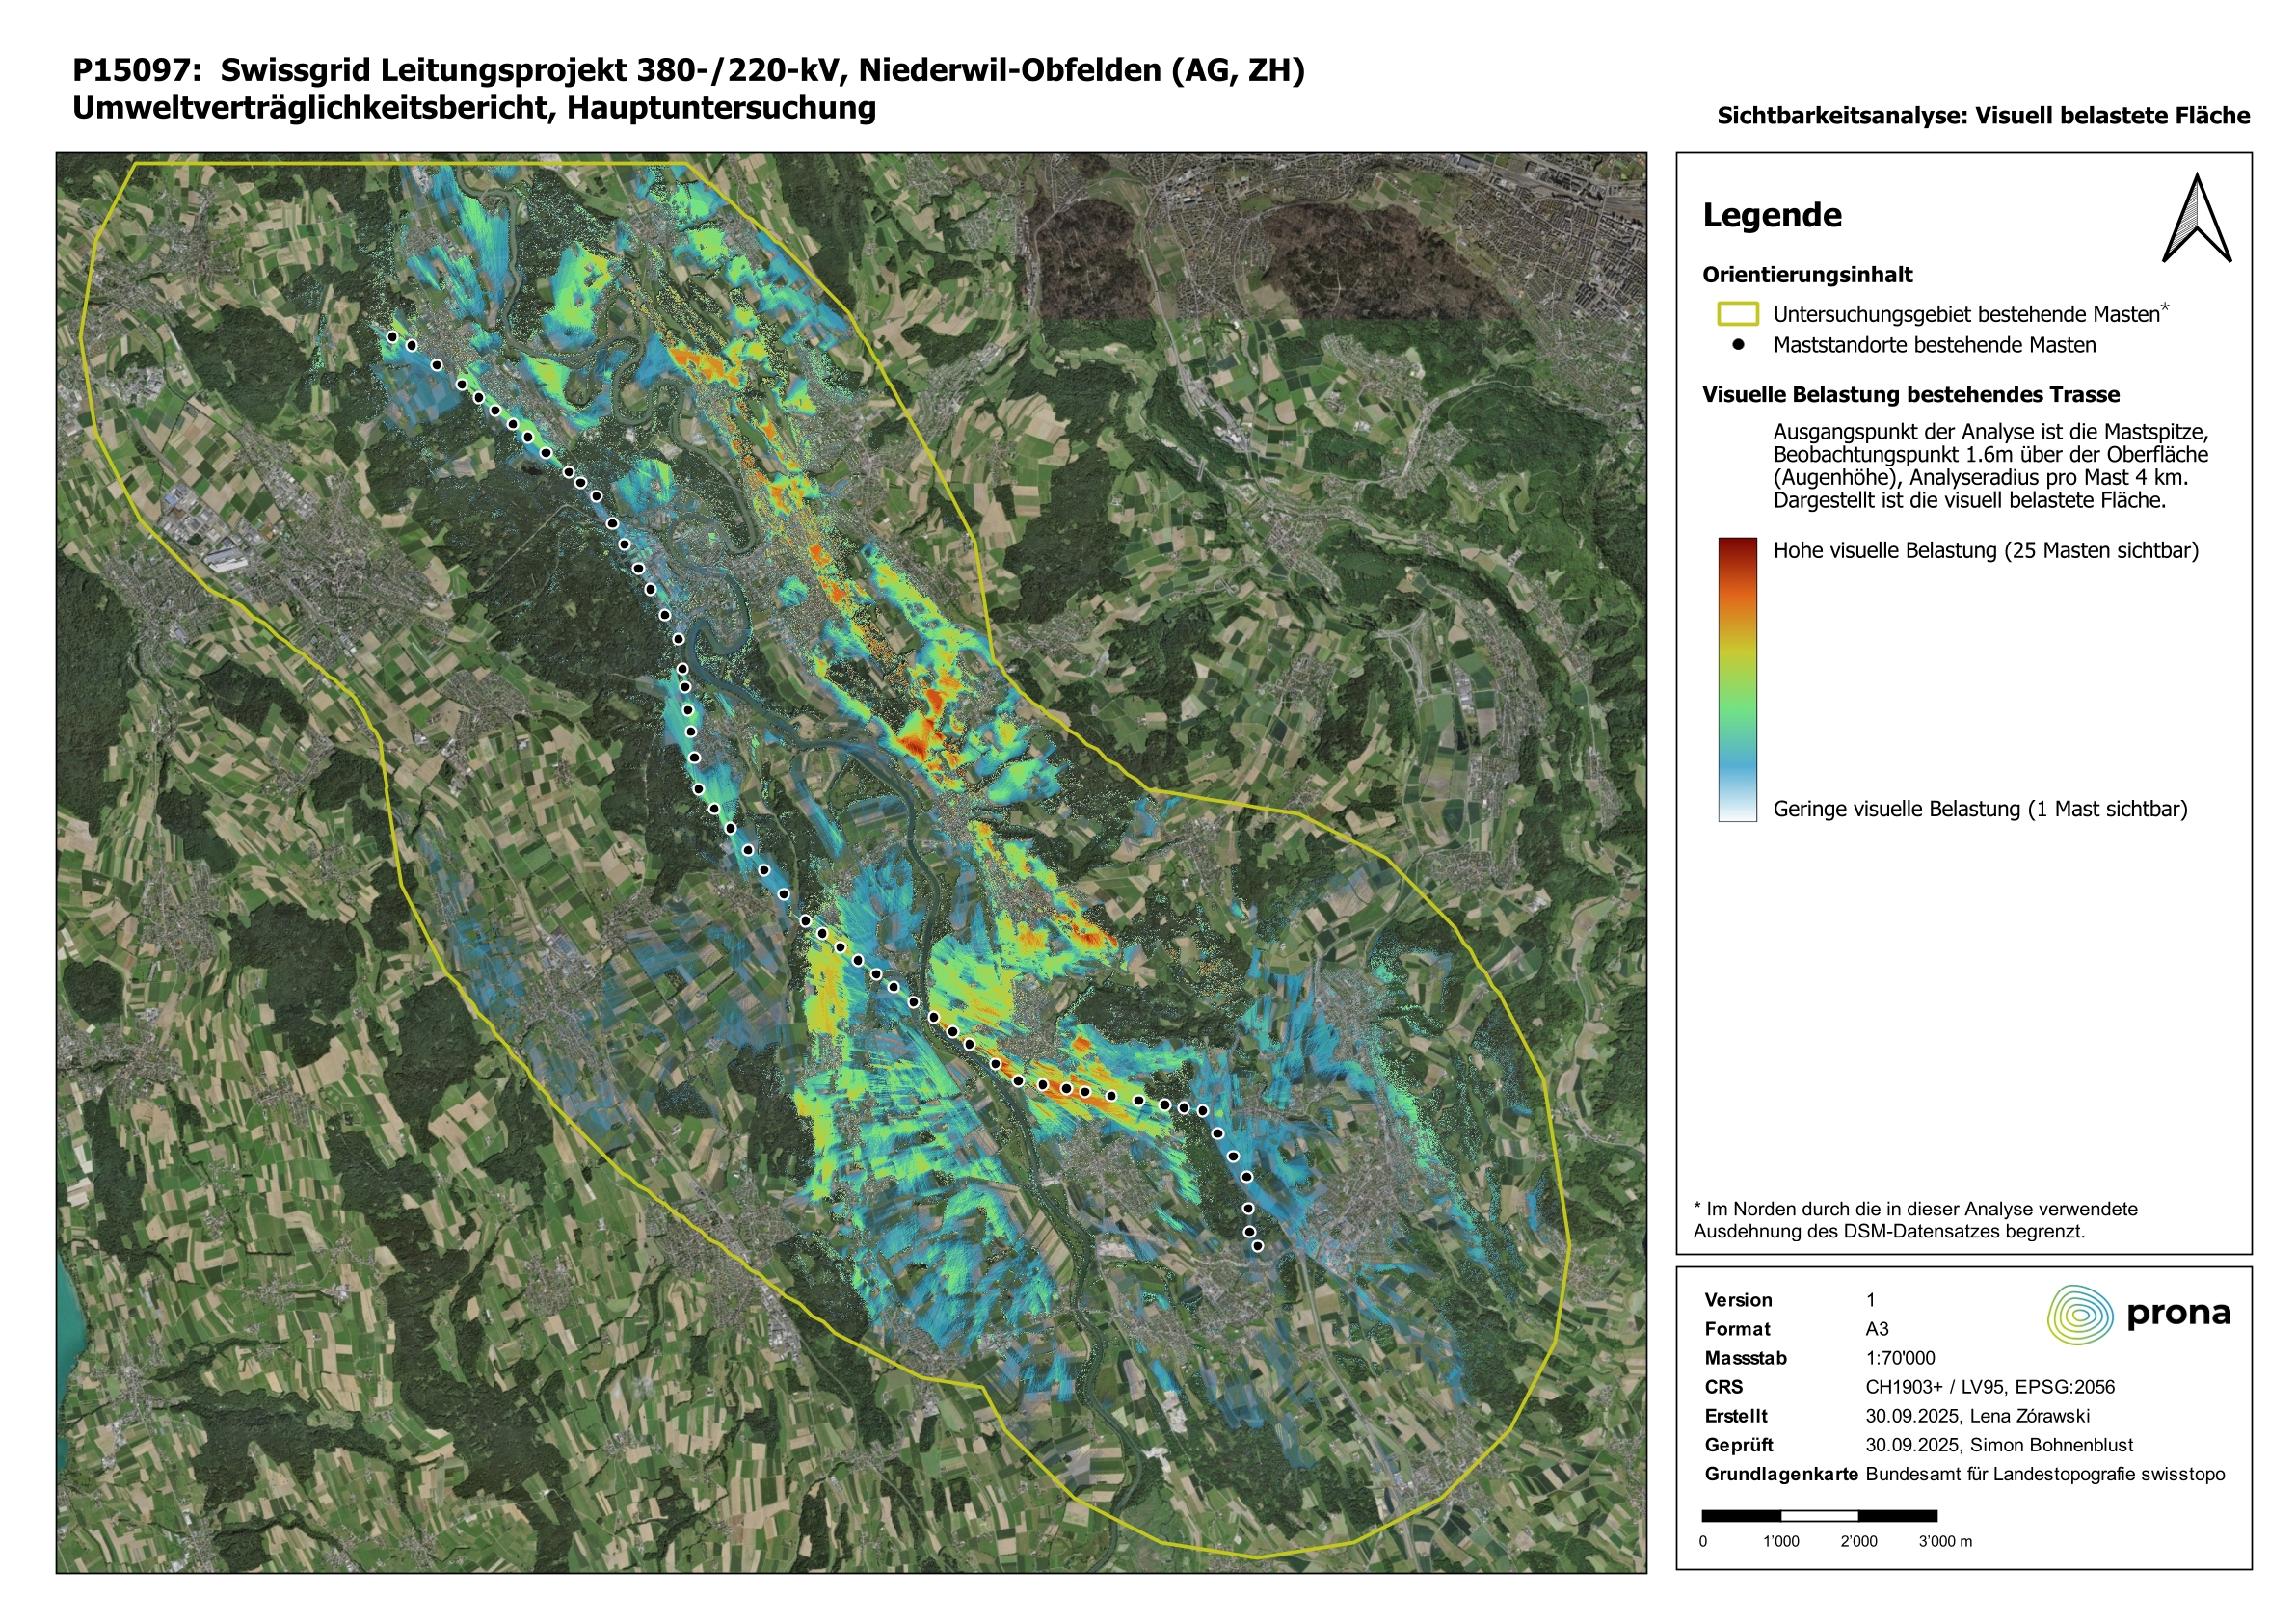This screenshot has width=2296, height=1623.
Task: Click 'Visuelle Belastung bestehendes Trasse' heading
Action: (1911, 395)
